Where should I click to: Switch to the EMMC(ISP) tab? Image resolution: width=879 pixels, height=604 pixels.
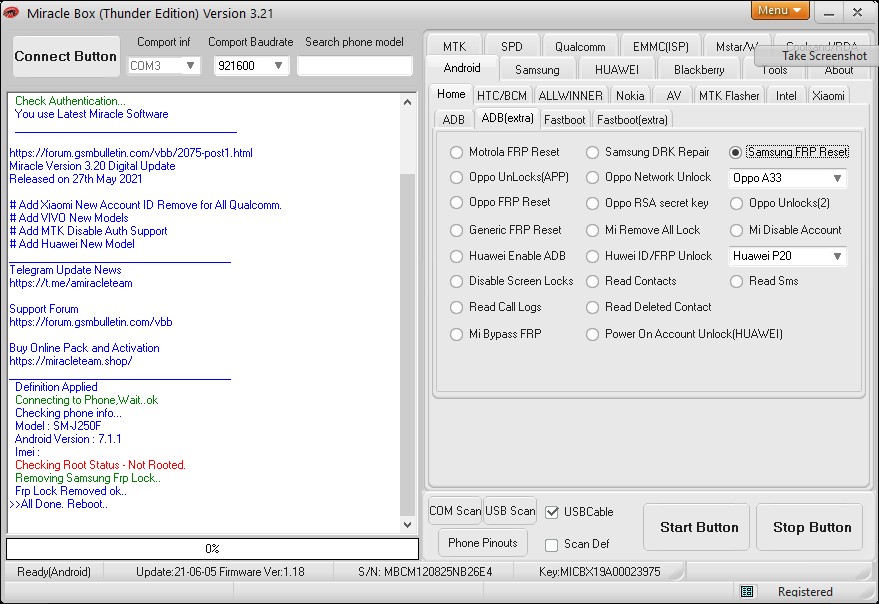point(660,47)
